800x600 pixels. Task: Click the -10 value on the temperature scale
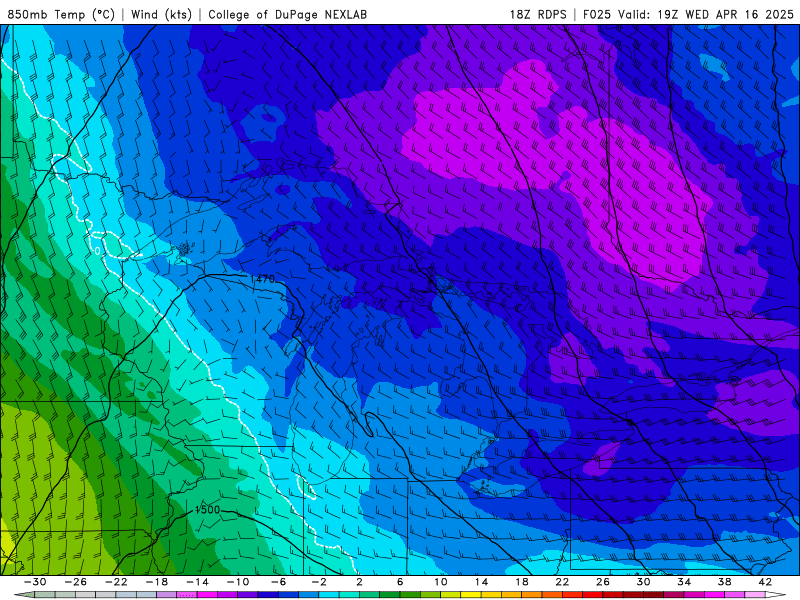238,582
